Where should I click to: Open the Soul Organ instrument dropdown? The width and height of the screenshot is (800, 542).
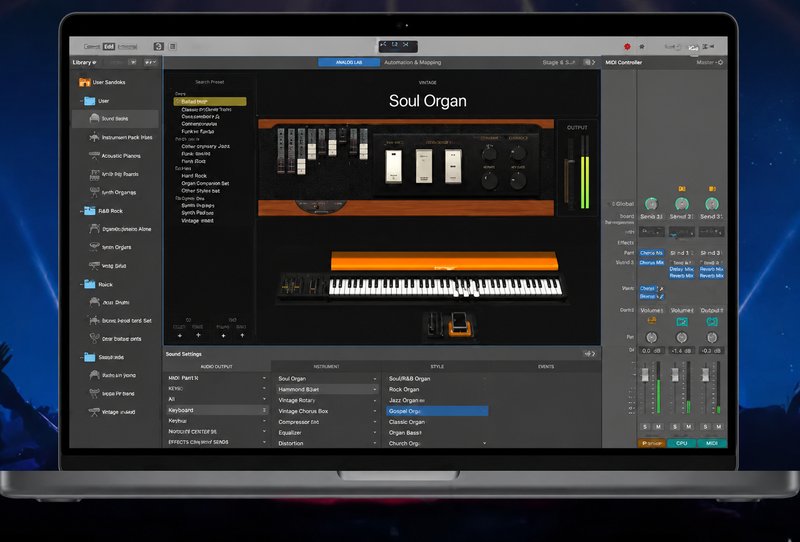[374, 379]
